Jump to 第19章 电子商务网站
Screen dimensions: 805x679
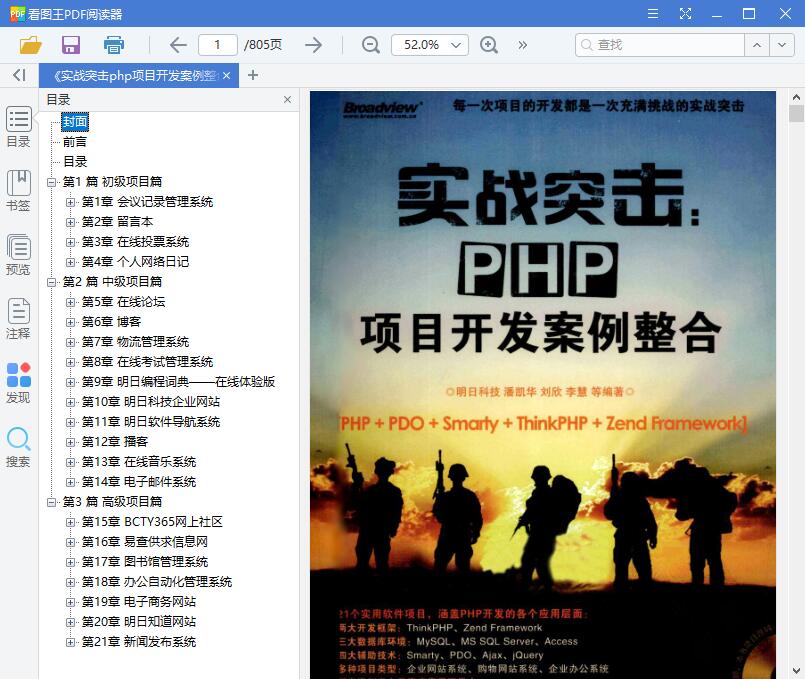139,602
